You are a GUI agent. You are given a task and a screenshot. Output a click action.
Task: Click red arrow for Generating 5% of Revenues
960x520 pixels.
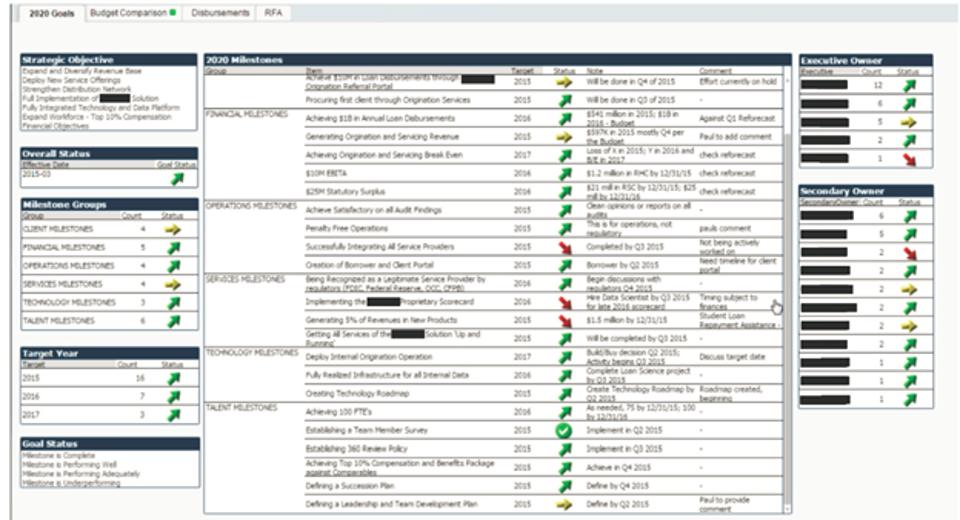coord(564,320)
